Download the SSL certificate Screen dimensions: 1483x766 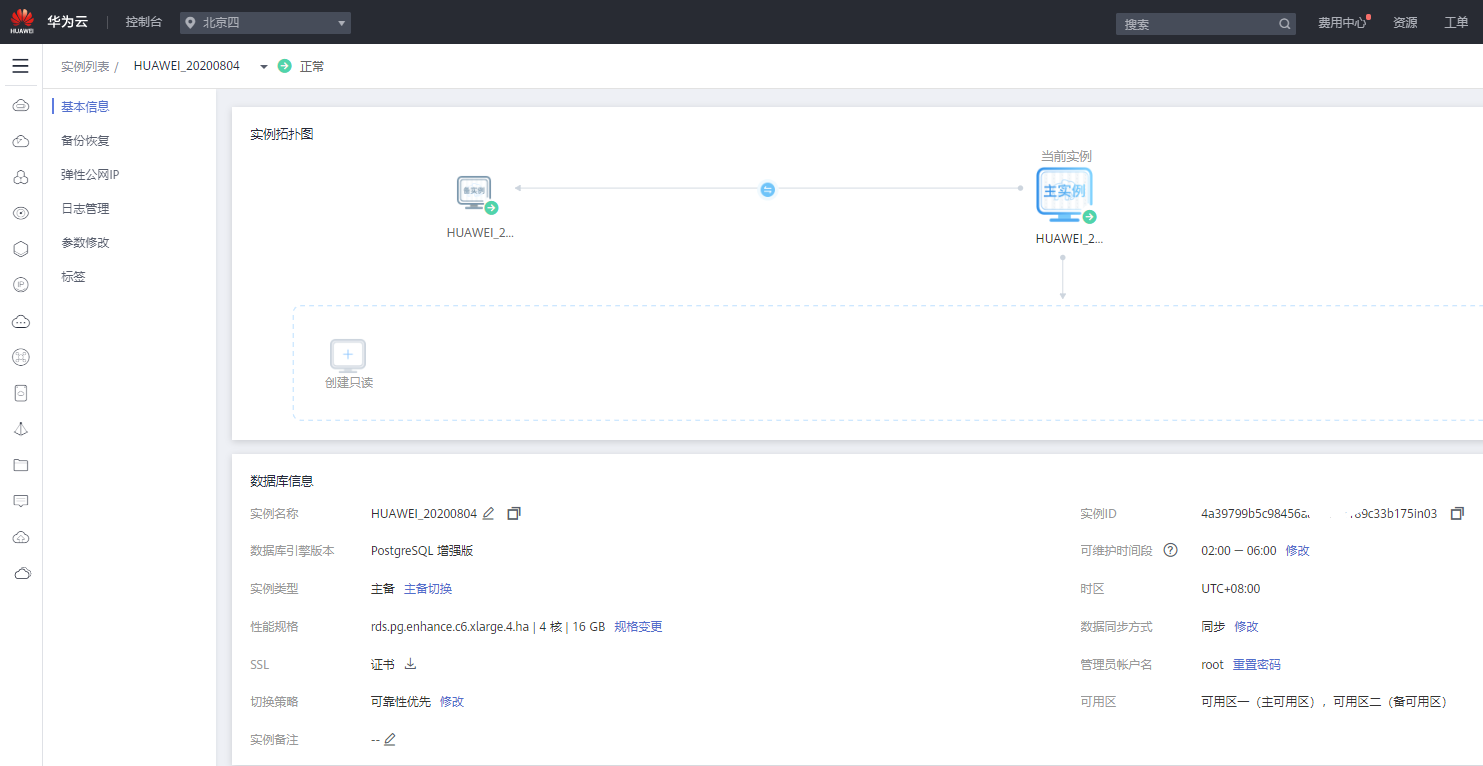410,664
